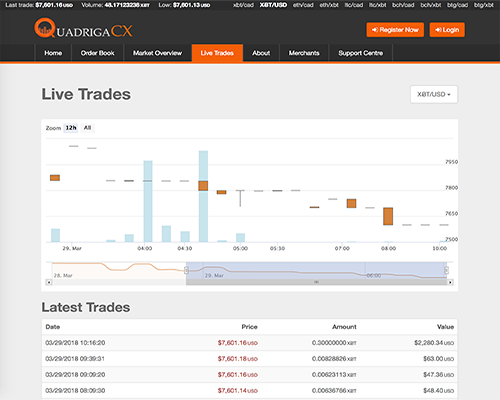Click value $2,280.34 USD

tap(434, 343)
